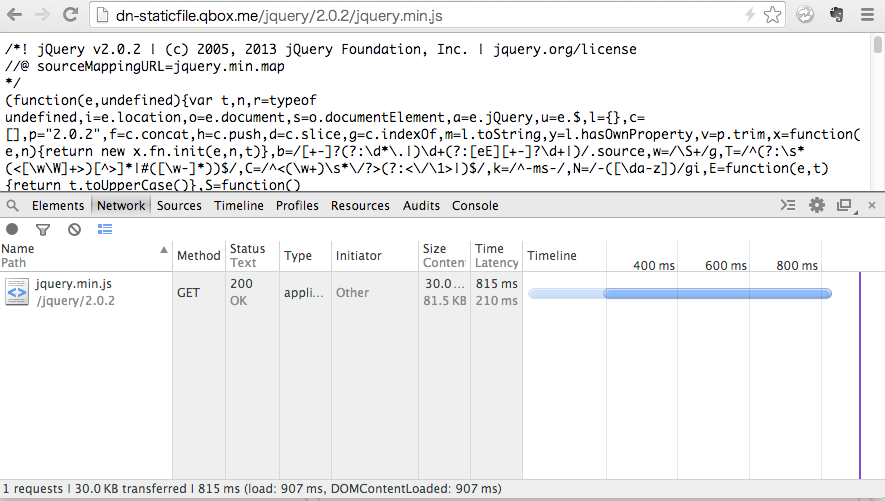Click the 800 ms timeline tick label
Screen dimensions: 885x501
[797, 265]
